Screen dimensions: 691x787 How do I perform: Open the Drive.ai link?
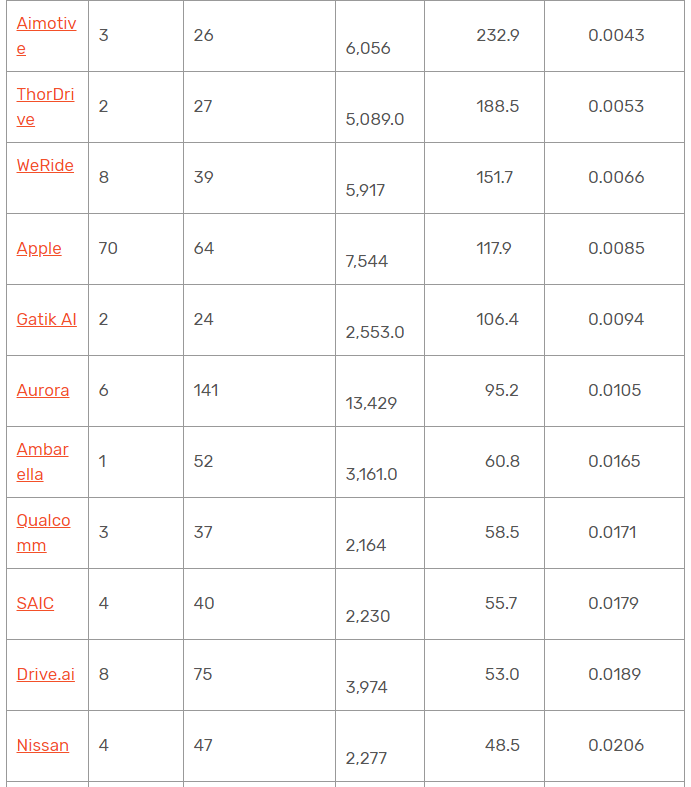46,674
